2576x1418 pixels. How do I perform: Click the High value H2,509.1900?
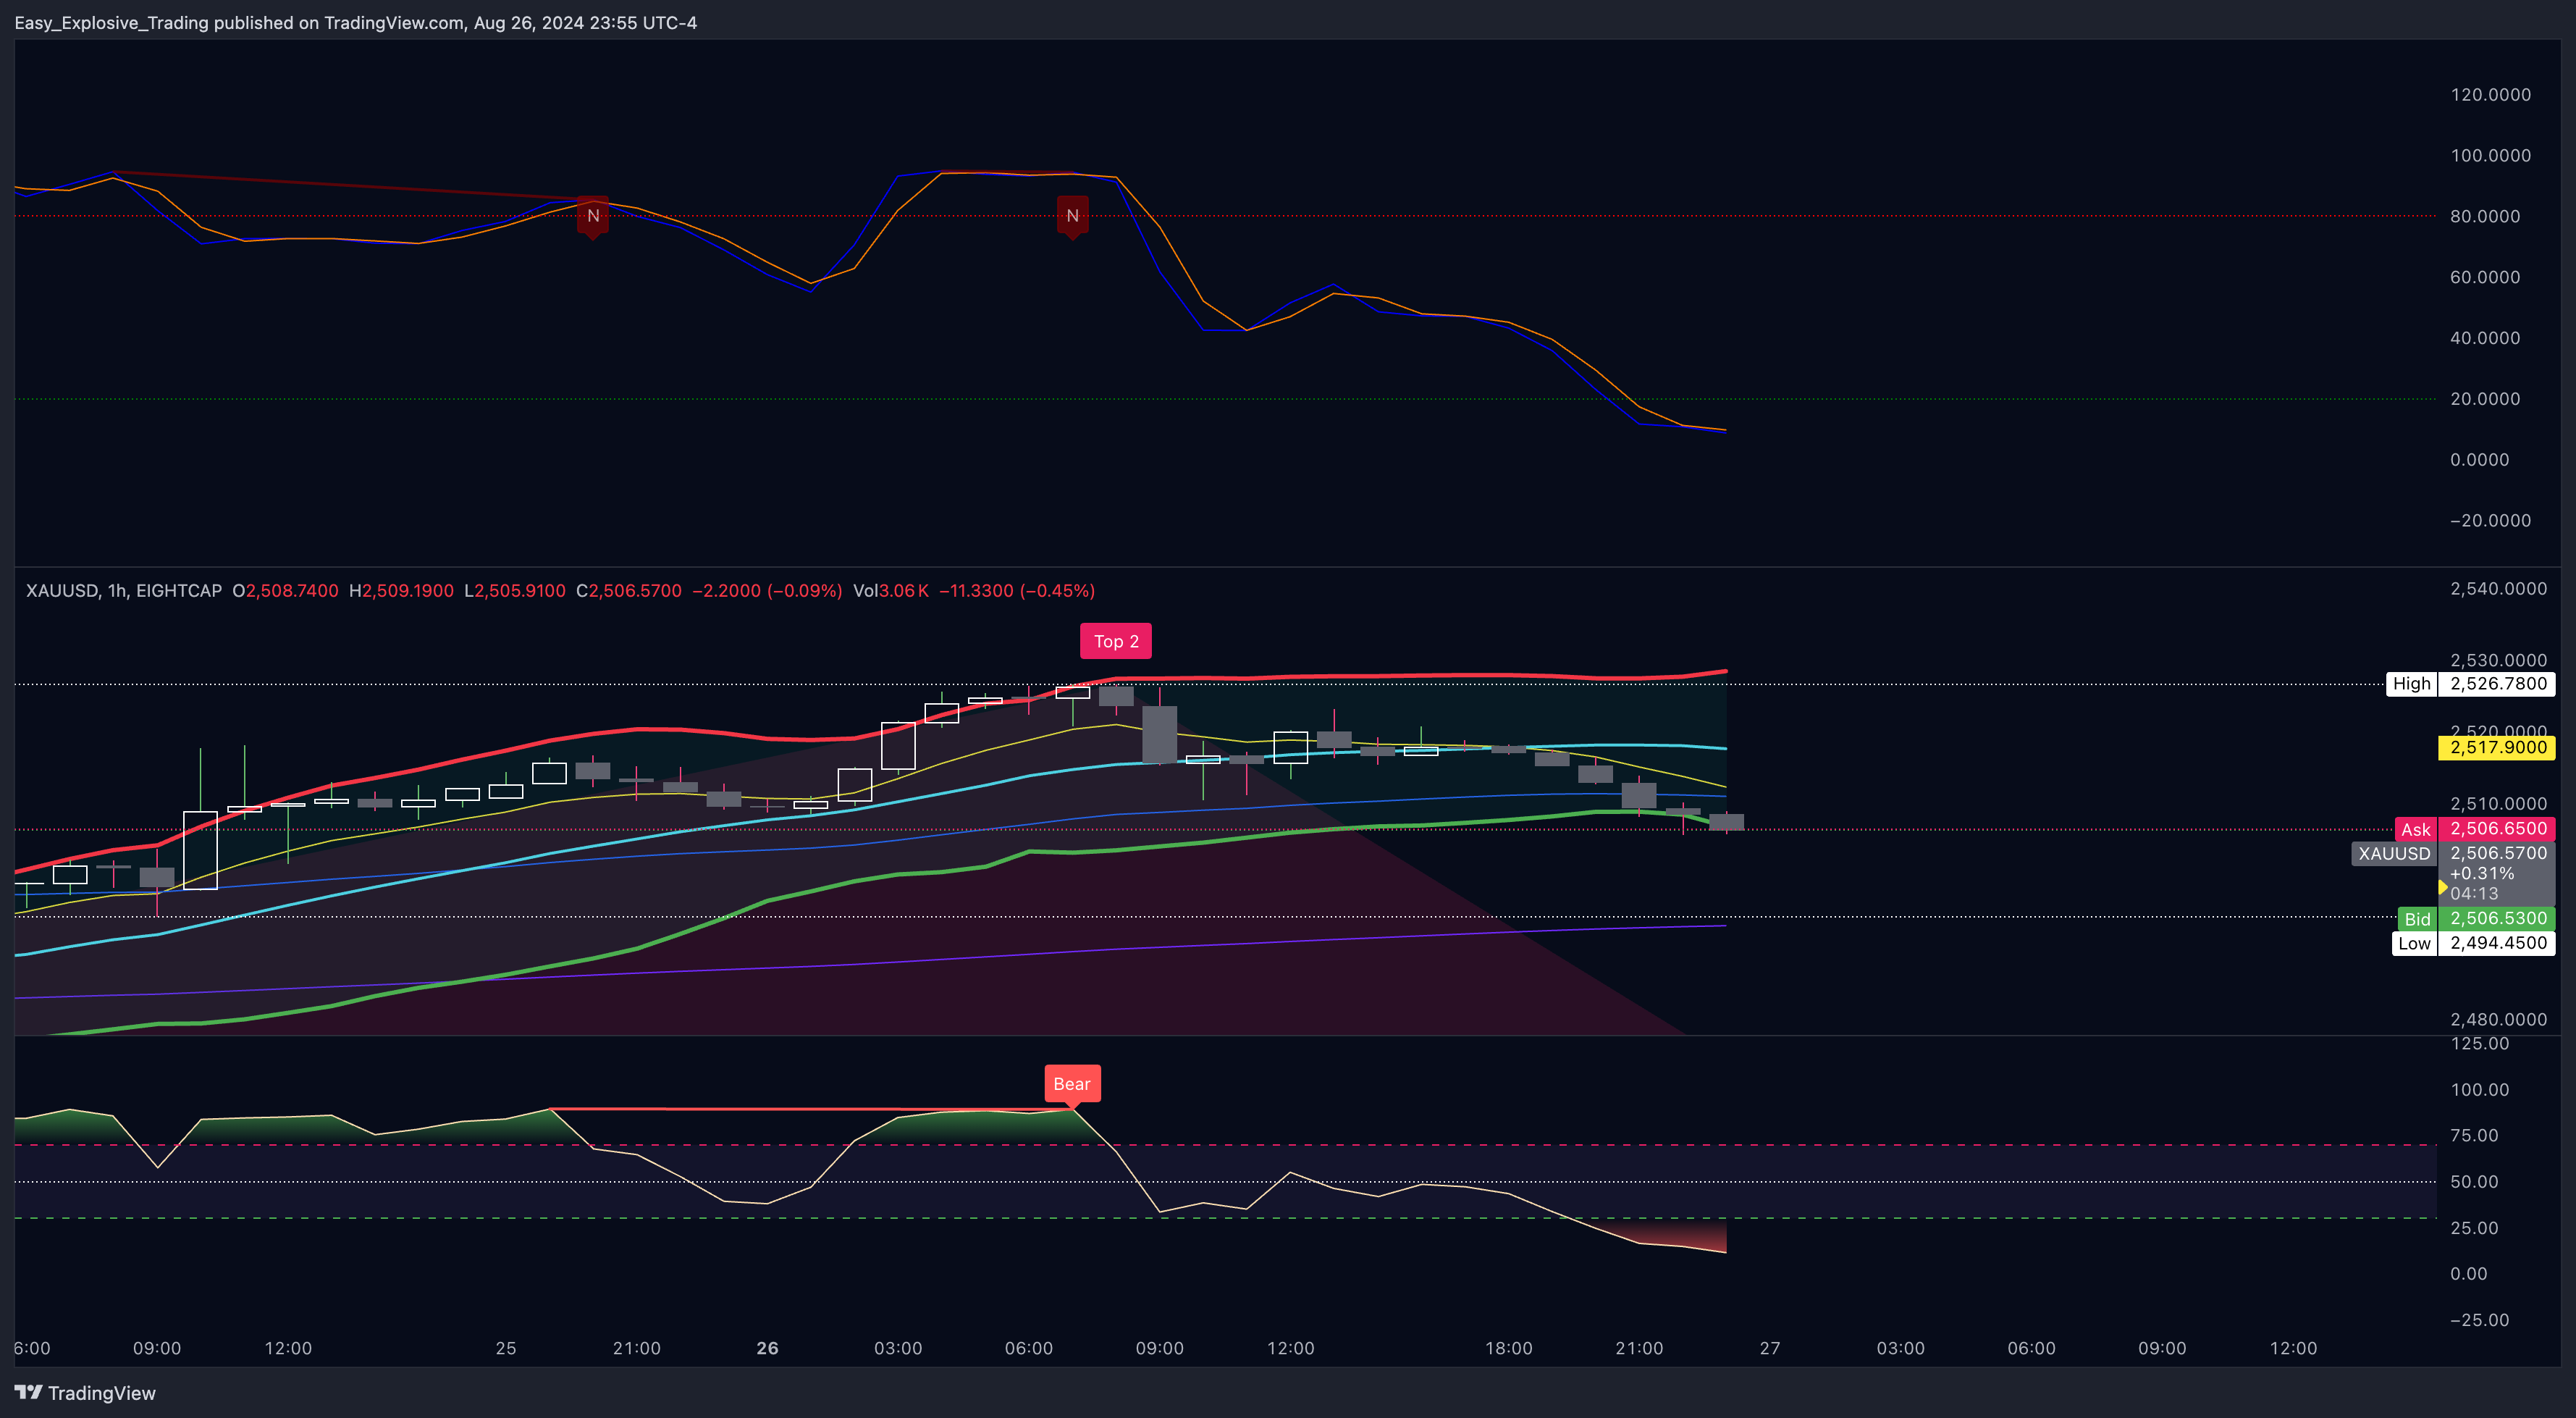[x=401, y=591]
